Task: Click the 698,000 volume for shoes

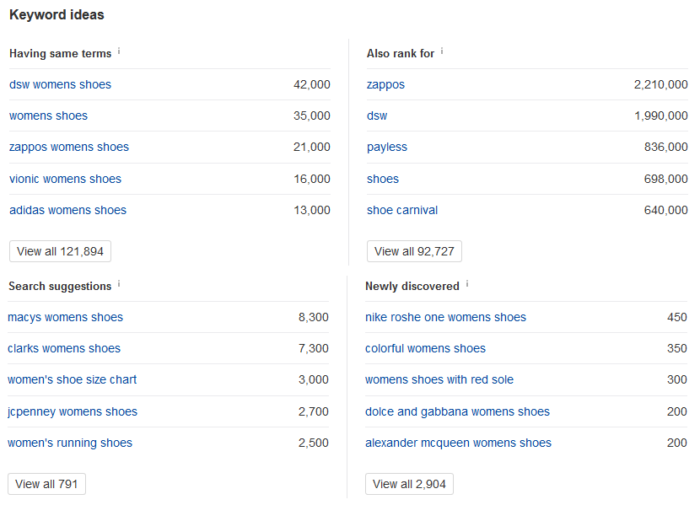Action: [x=666, y=179]
